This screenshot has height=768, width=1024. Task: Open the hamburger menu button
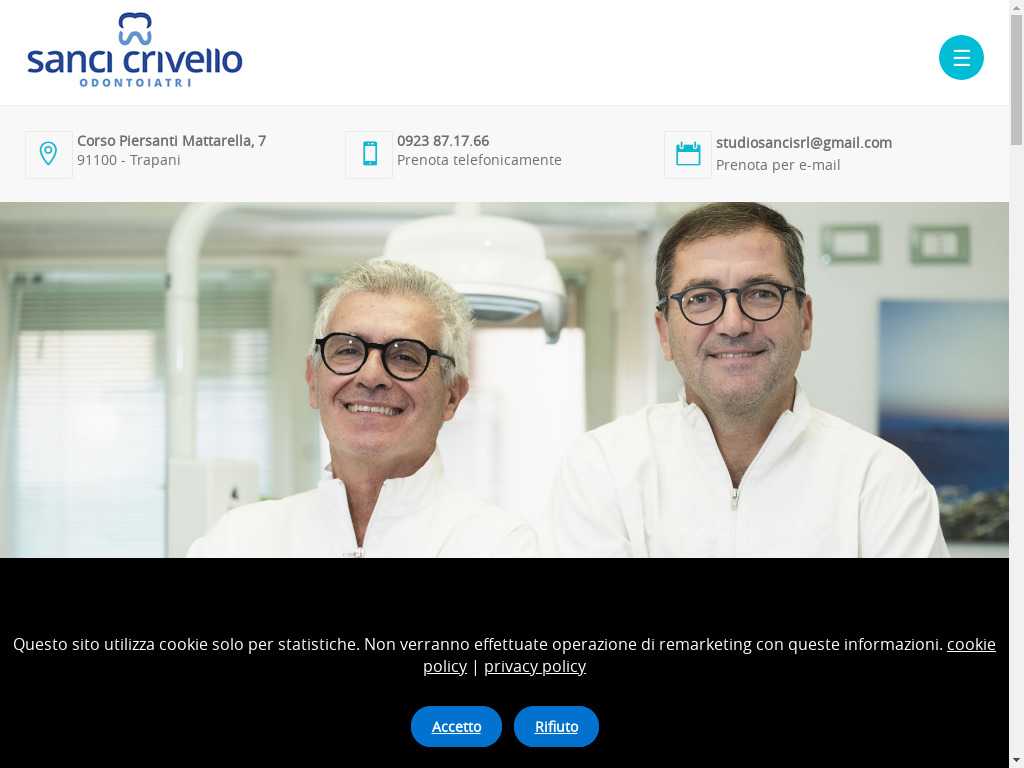(x=961, y=57)
